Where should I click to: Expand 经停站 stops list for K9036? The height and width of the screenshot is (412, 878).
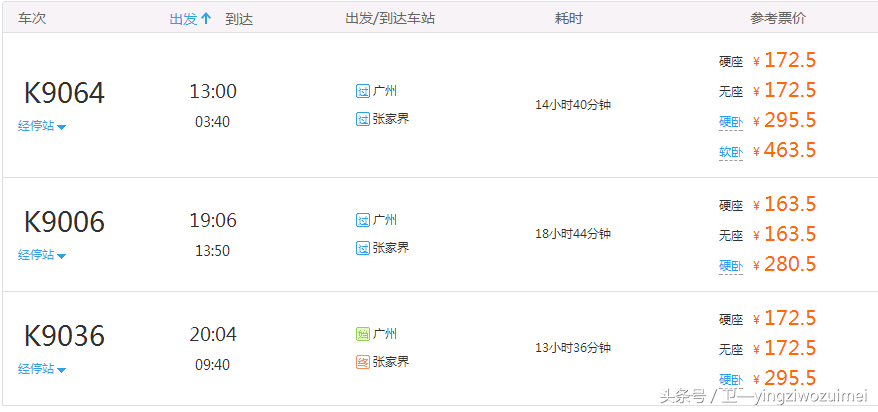42,369
